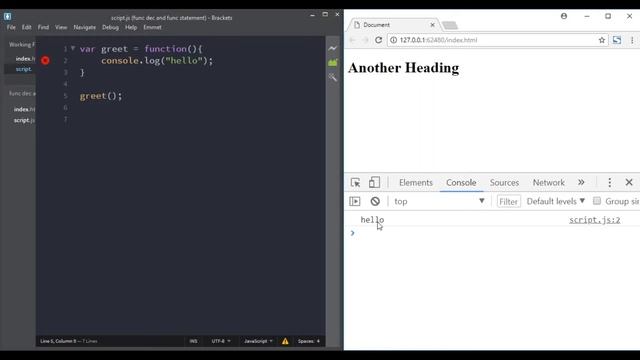640x360 pixels.
Task: Click the Brackets Live Preview lightning icon
Action: (x=333, y=48)
